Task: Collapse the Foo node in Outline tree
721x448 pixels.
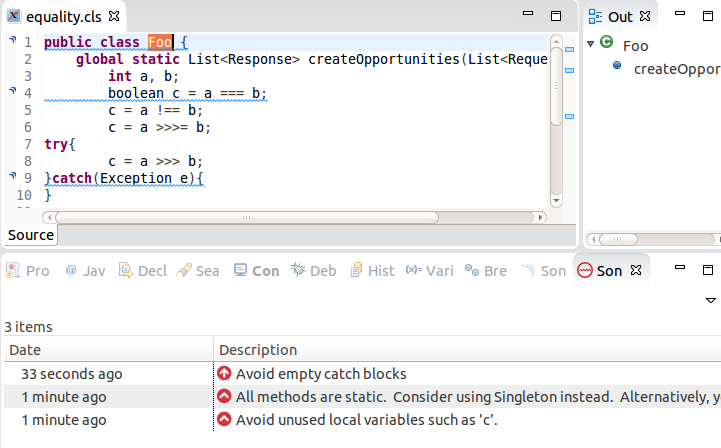Action: (x=591, y=44)
